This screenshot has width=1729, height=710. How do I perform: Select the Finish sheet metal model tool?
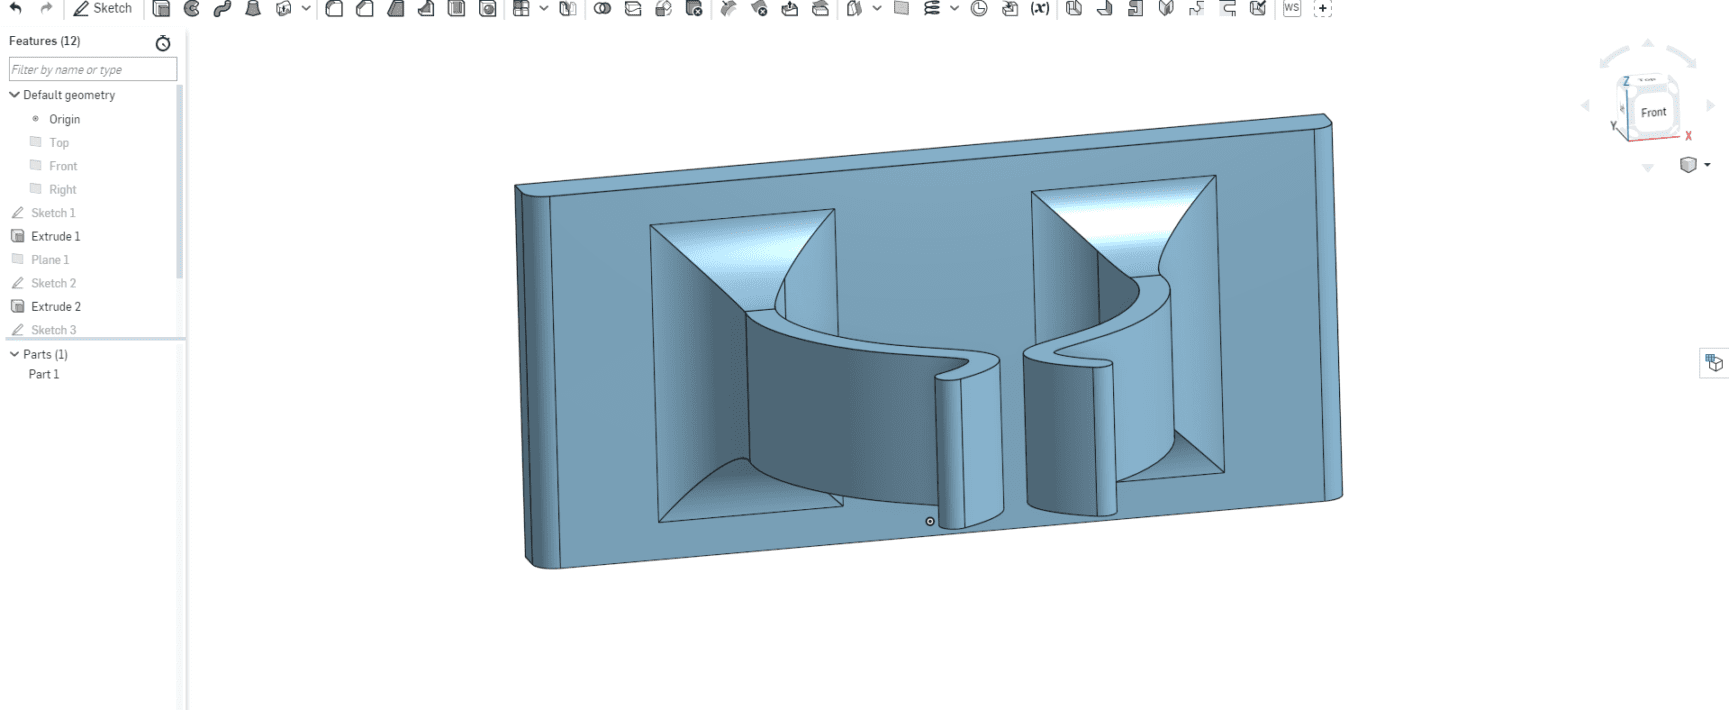(x=1258, y=8)
